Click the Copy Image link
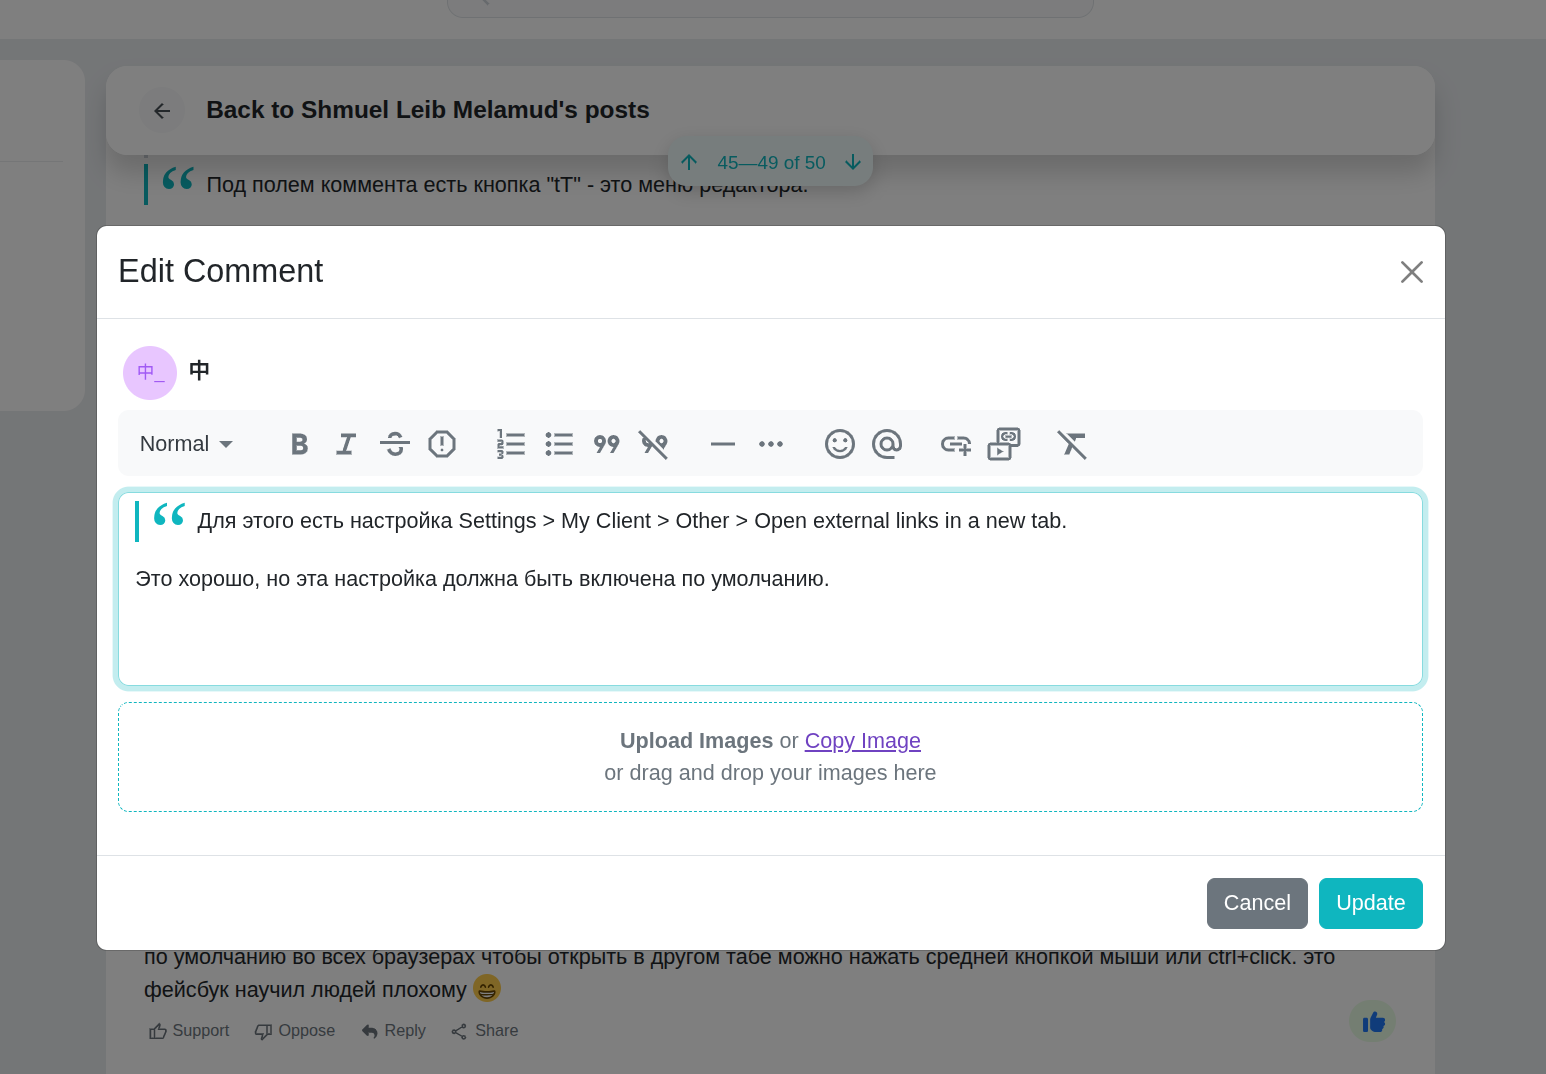 (862, 741)
